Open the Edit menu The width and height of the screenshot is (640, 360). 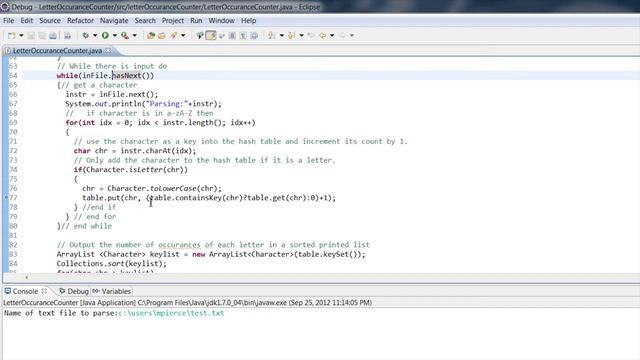point(27,20)
